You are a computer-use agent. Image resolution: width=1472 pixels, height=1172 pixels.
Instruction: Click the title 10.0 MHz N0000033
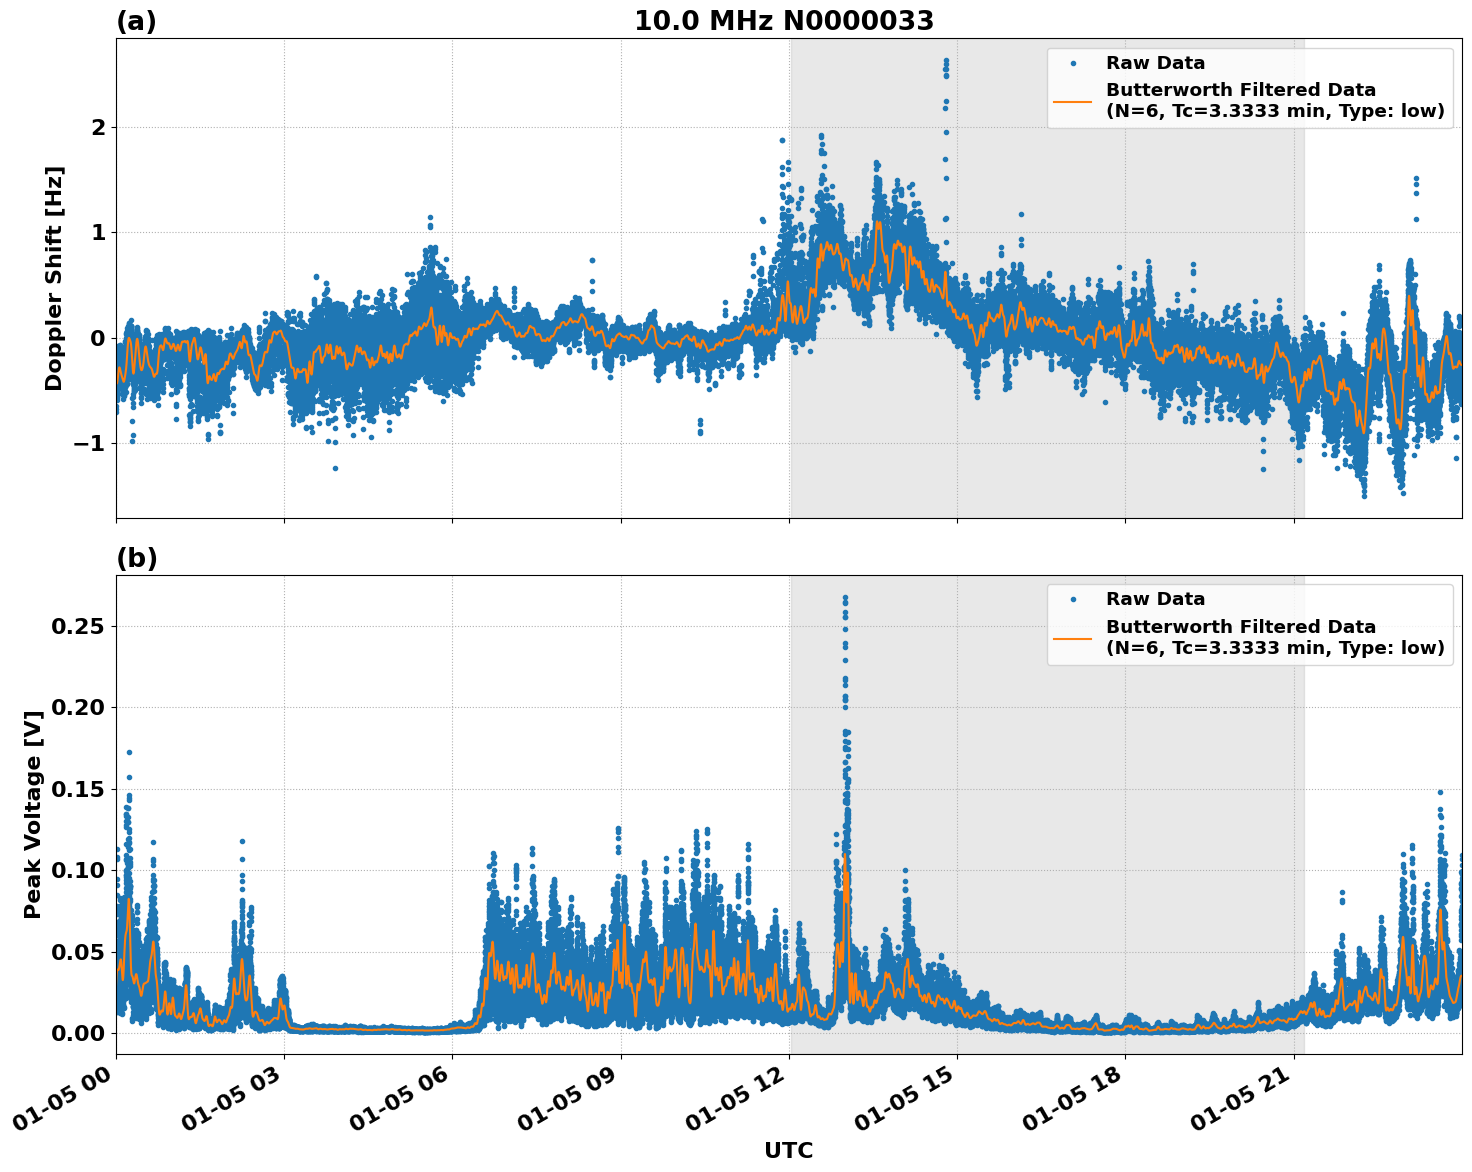[x=786, y=18]
